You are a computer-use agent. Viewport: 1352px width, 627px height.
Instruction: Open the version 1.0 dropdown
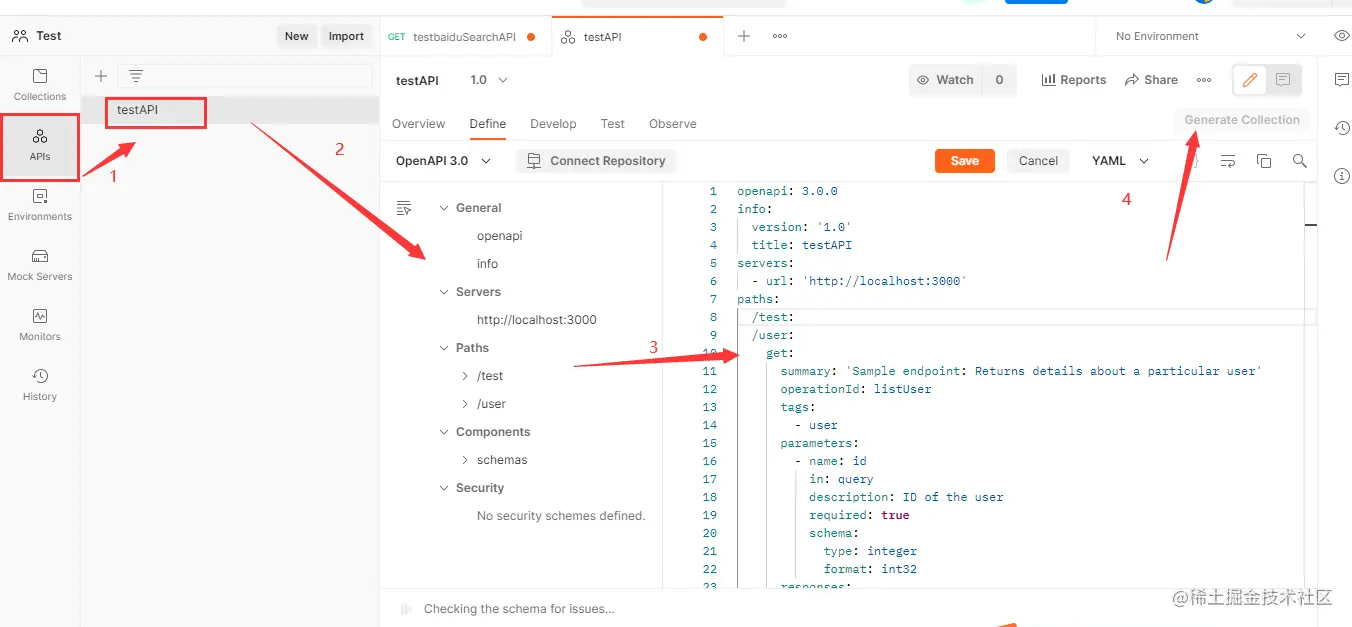click(x=489, y=80)
